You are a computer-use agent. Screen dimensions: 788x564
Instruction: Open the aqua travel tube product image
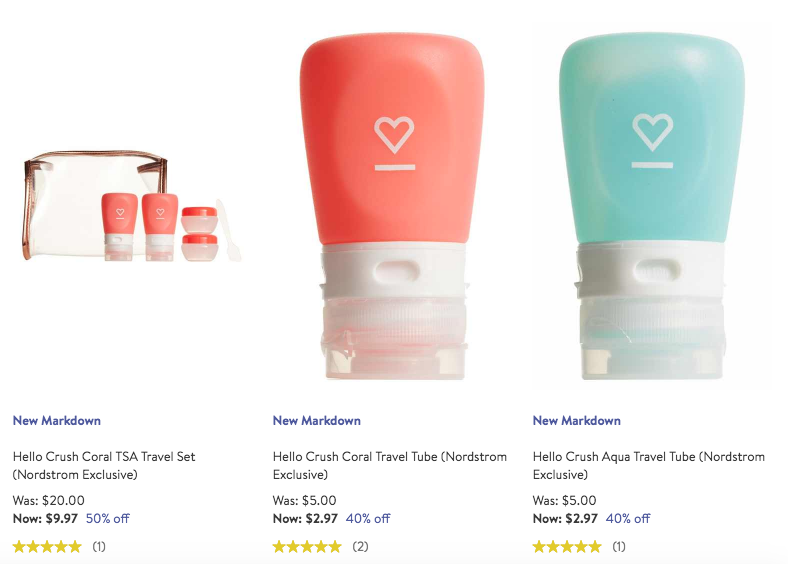pyautogui.click(x=652, y=206)
